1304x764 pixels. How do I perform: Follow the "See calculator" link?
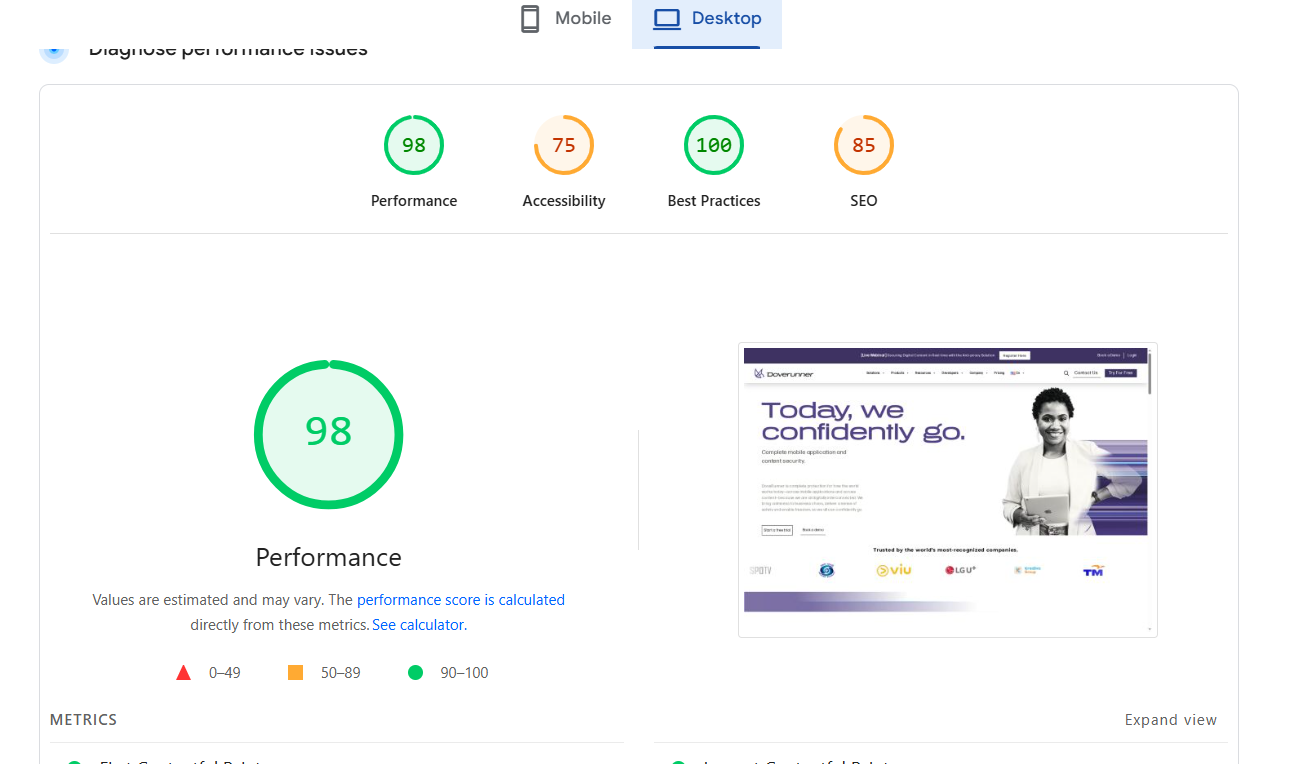click(x=418, y=625)
